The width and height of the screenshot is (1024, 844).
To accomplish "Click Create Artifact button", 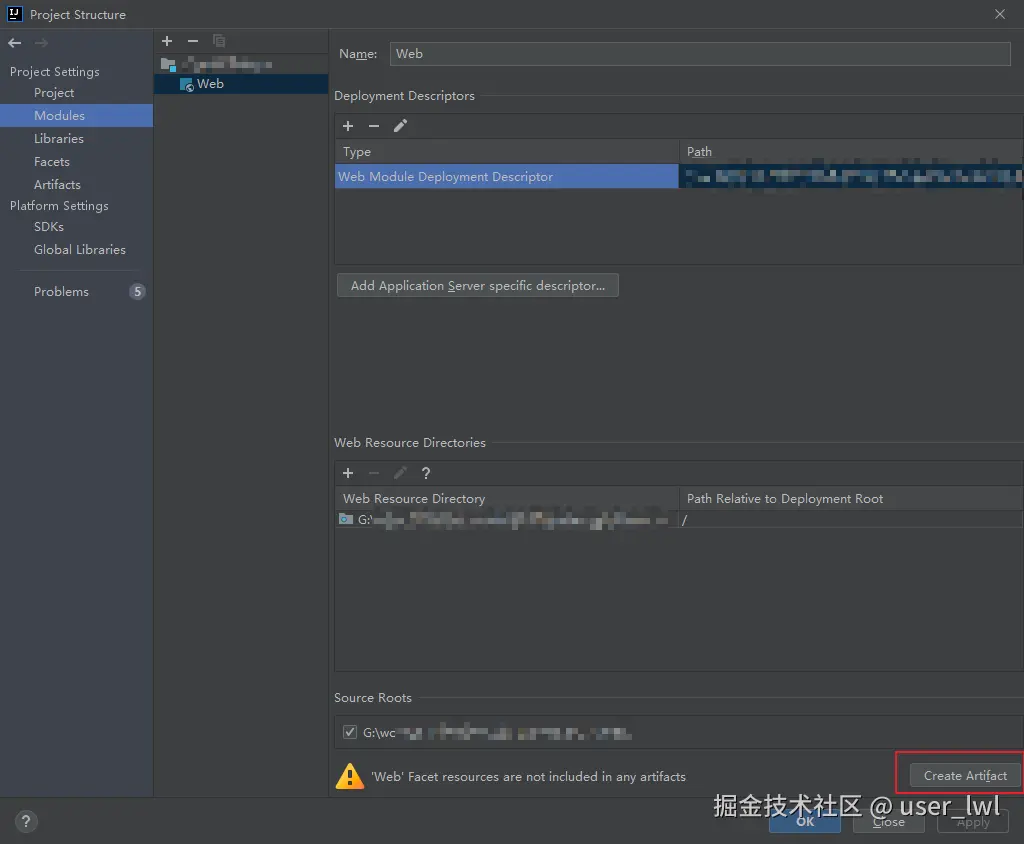I will [x=965, y=775].
